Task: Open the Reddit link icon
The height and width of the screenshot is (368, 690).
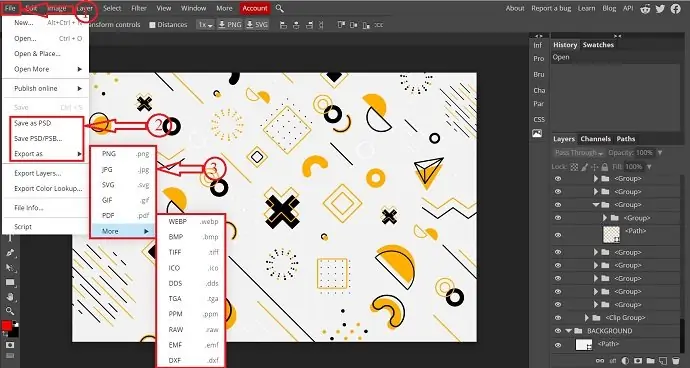Action: click(x=646, y=8)
